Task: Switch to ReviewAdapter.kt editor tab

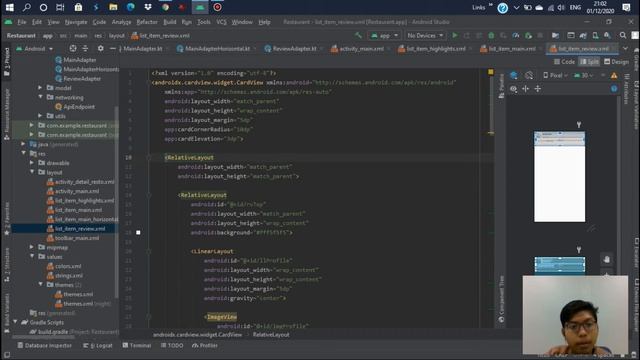Action: click(294, 49)
